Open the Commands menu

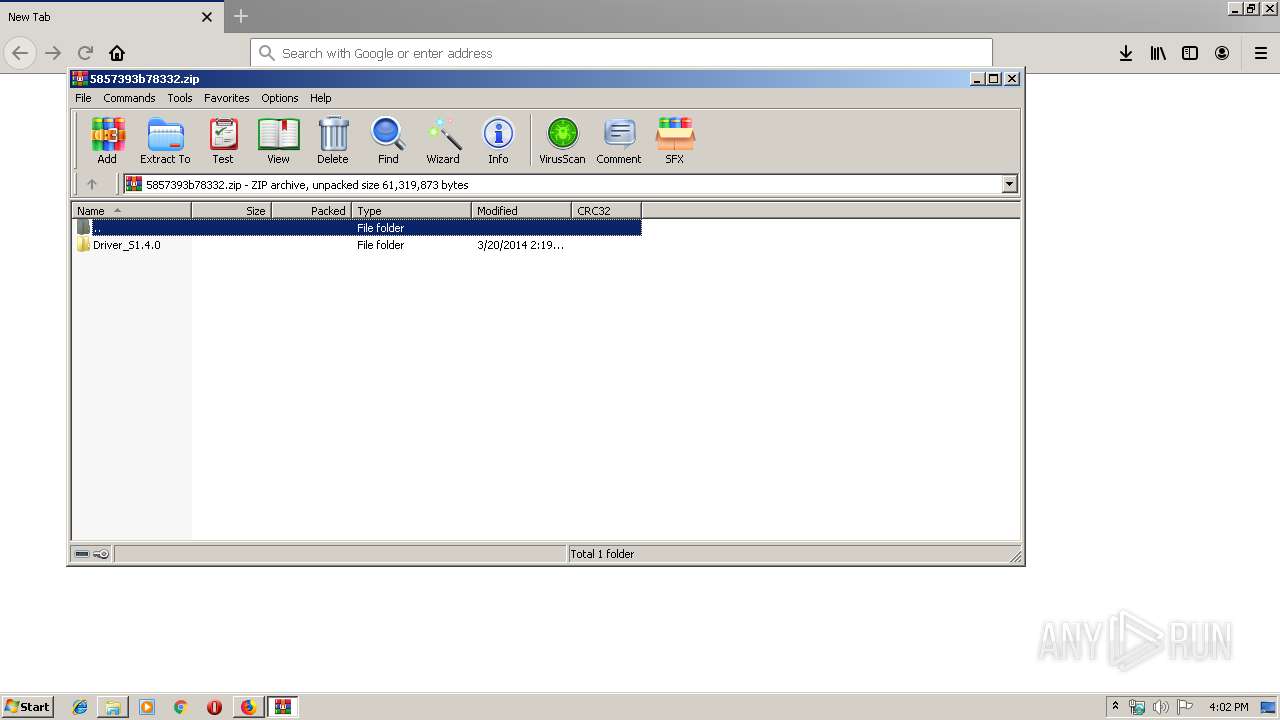click(x=129, y=98)
